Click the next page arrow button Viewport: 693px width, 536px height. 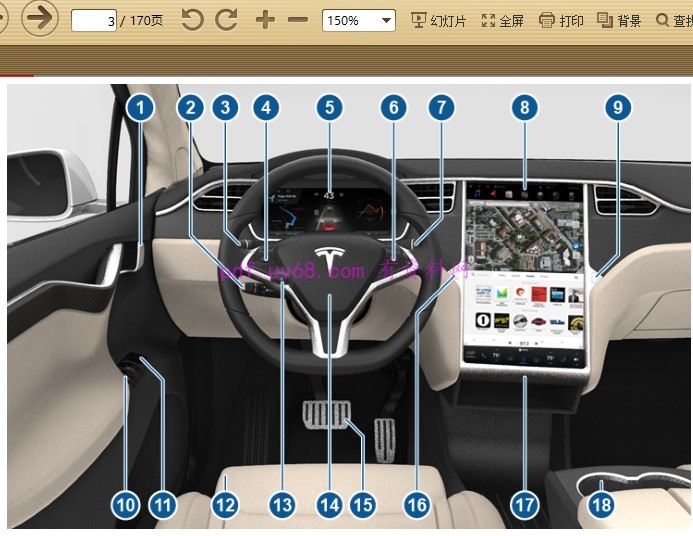pyautogui.click(x=39, y=19)
